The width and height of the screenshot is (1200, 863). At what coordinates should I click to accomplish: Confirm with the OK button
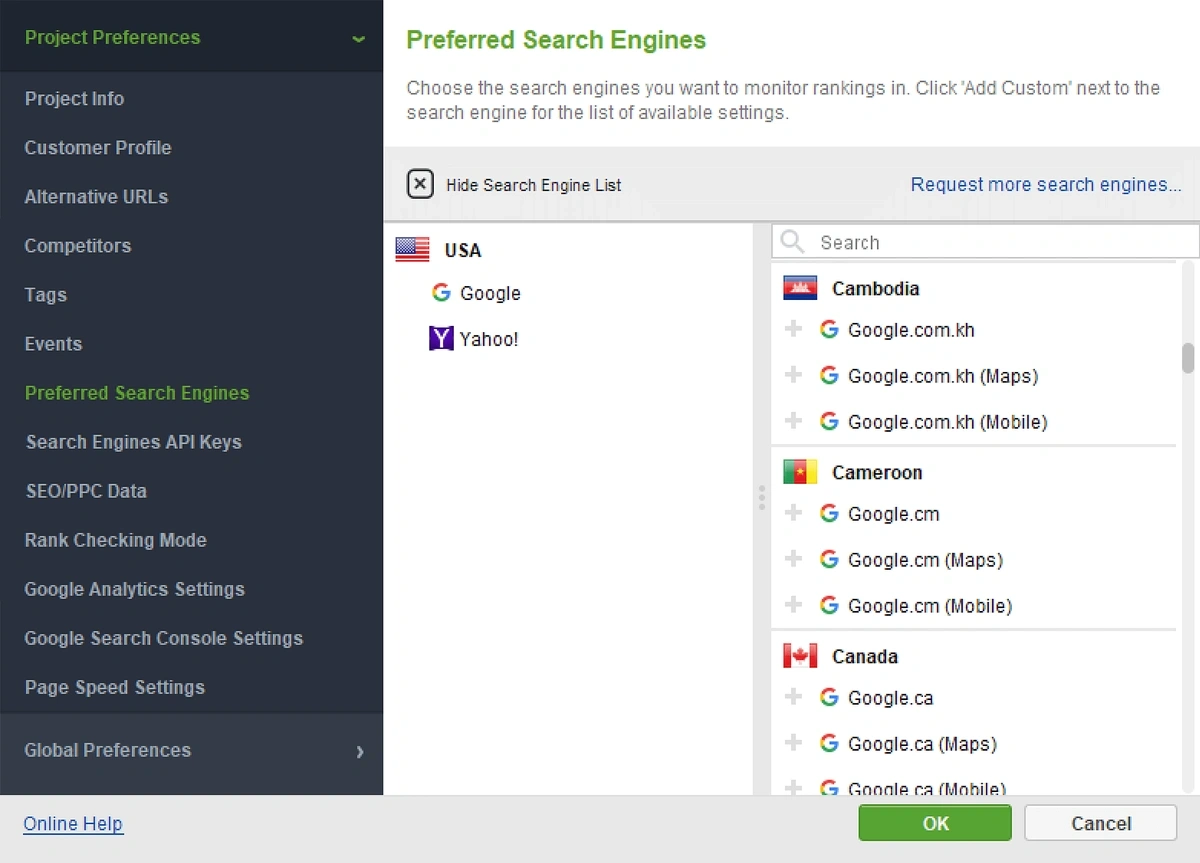point(935,823)
